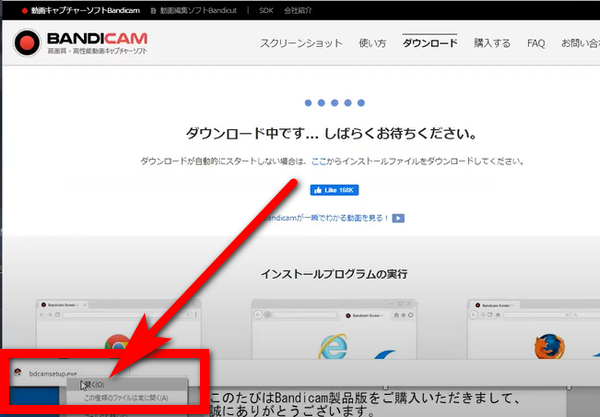Open the 使い方 nav item
Screen dimensions: 600x417
(372, 43)
